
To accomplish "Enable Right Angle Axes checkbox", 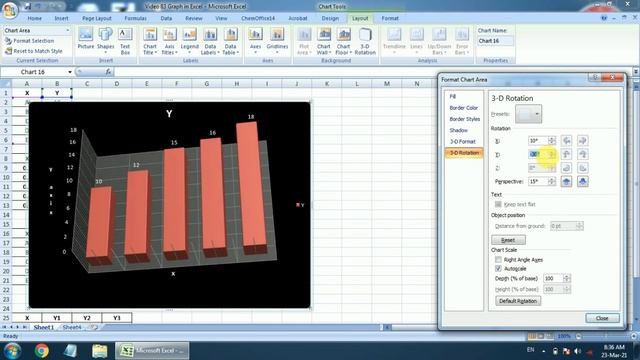I will 498,260.
